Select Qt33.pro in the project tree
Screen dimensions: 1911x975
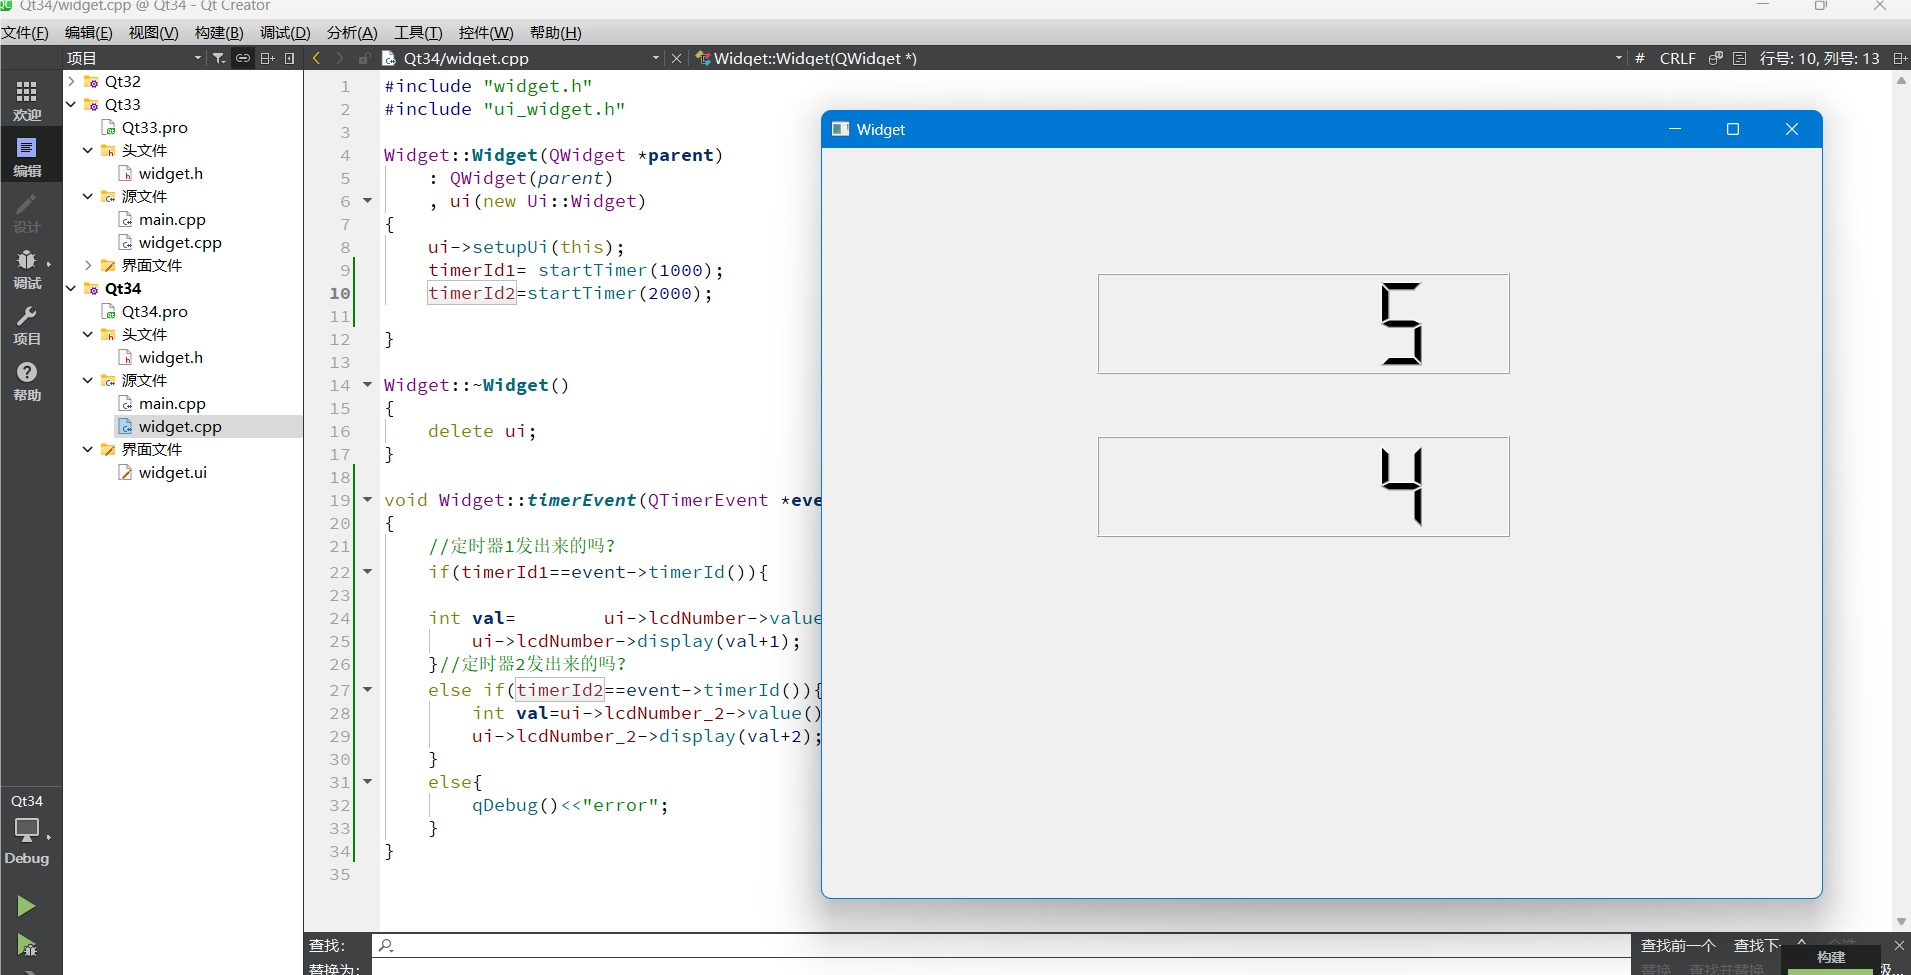(154, 127)
